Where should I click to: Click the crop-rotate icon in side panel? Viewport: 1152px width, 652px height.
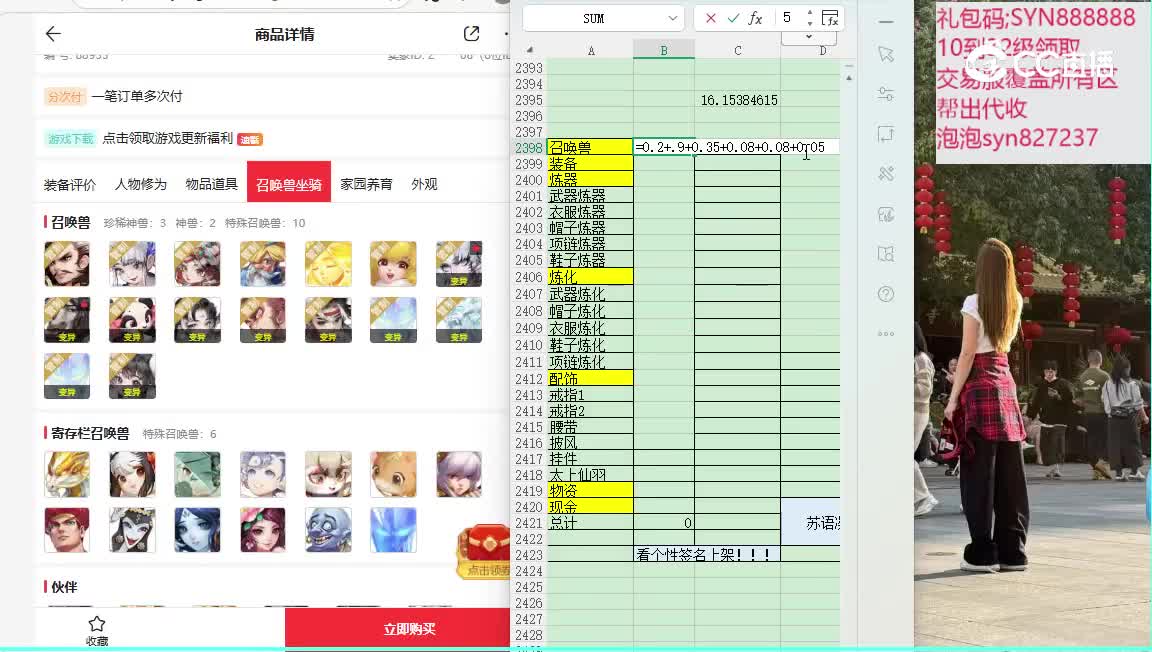tap(886, 134)
